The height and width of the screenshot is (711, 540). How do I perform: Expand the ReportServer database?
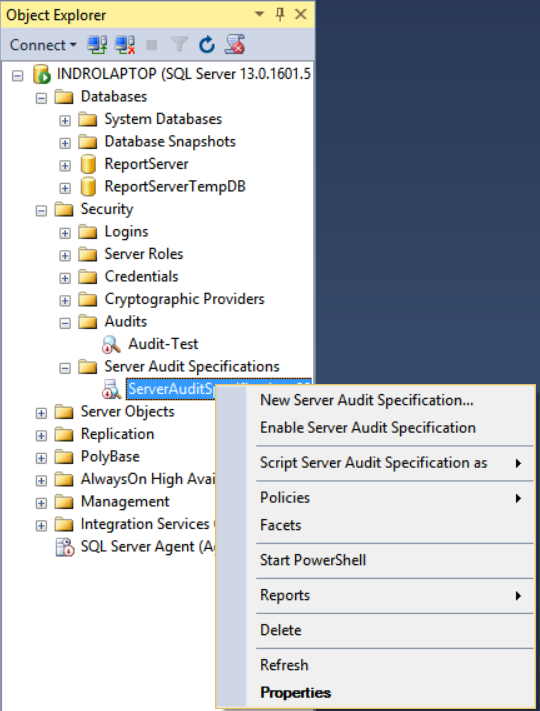click(65, 166)
